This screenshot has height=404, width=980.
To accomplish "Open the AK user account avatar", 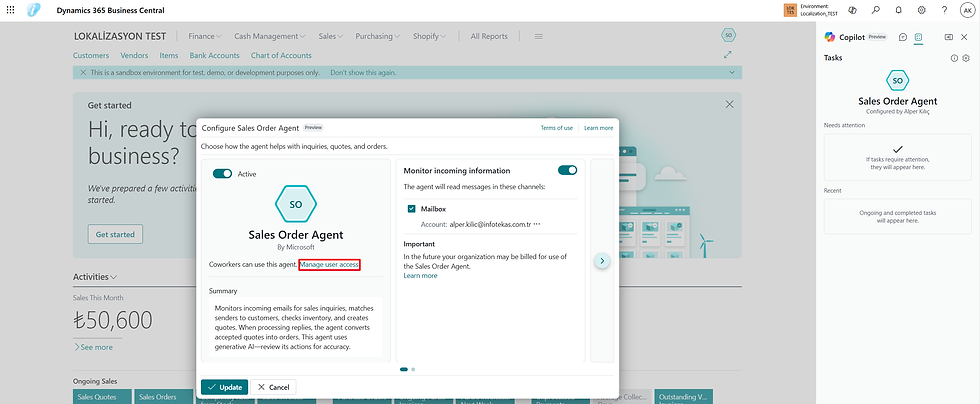I will 966,10.
